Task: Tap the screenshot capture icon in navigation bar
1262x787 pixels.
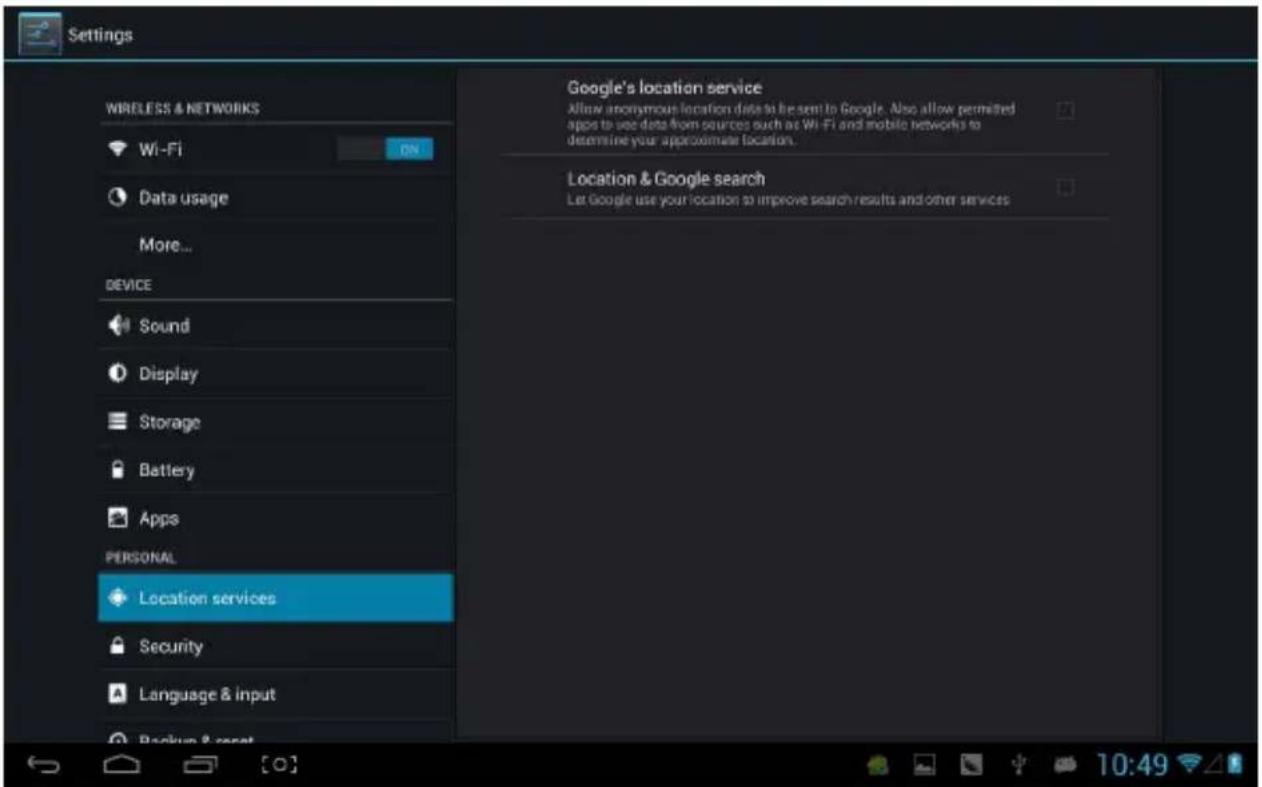Action: [x=279, y=765]
